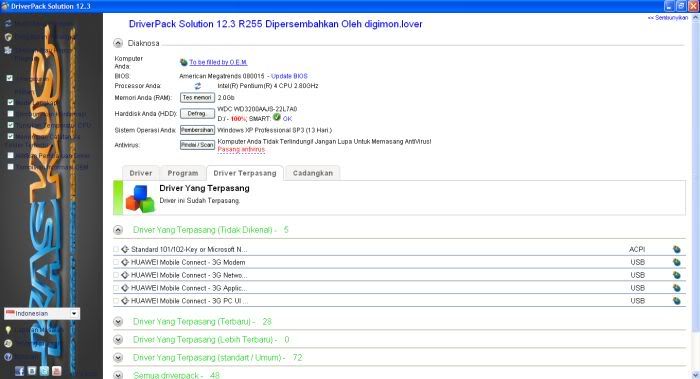Click the shield icon in the sidebar

pos(8,37)
